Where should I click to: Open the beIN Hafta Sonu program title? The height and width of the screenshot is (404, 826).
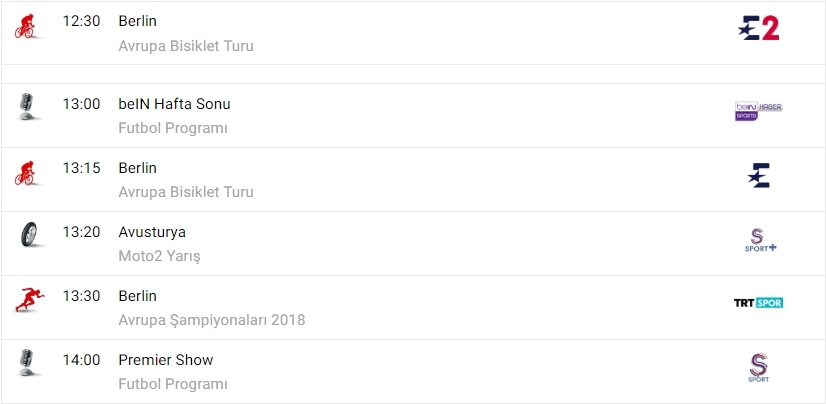174,104
